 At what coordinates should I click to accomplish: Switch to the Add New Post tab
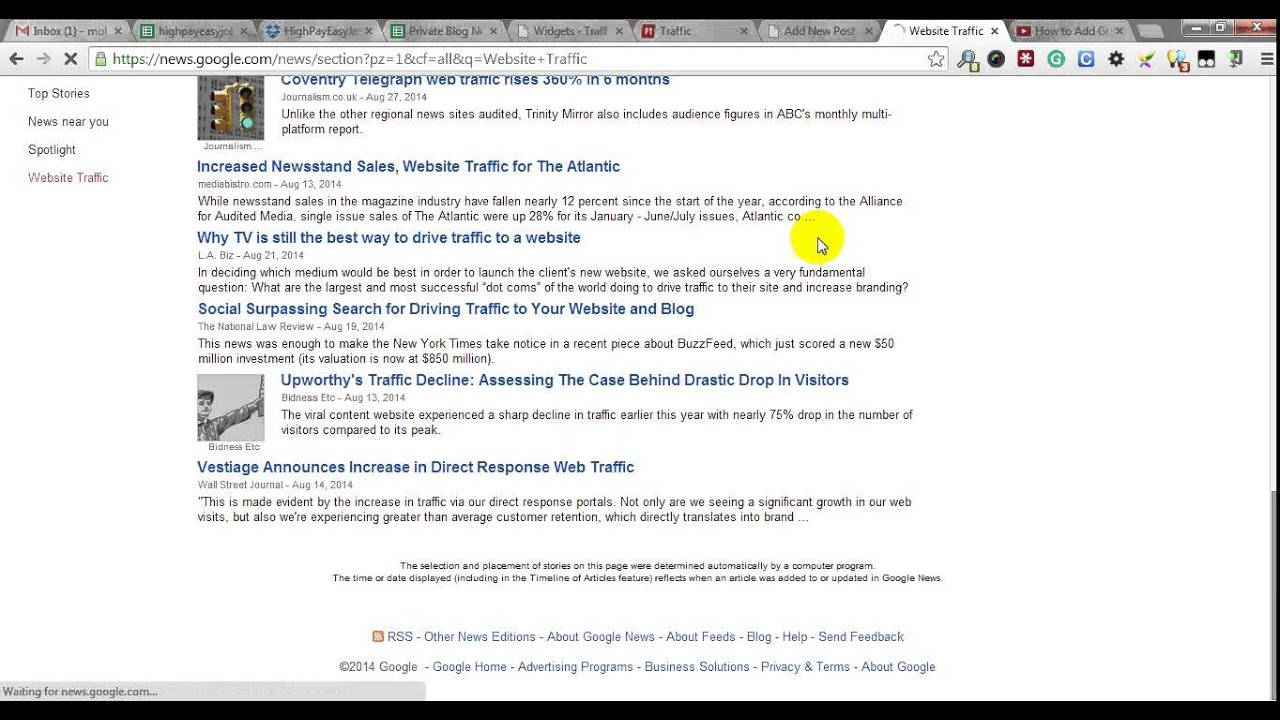817,31
